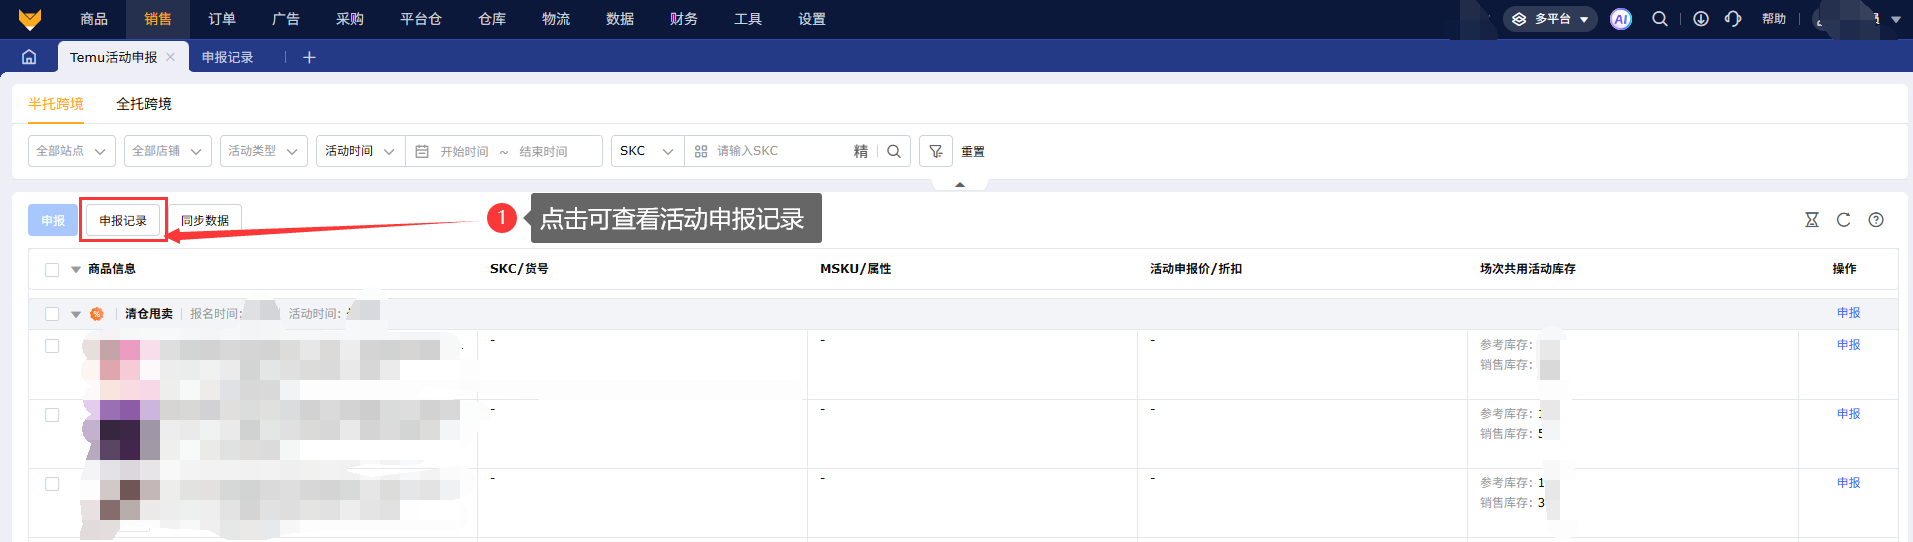Open the calendar date picker icon
This screenshot has width=1913, height=542.
(x=422, y=151)
